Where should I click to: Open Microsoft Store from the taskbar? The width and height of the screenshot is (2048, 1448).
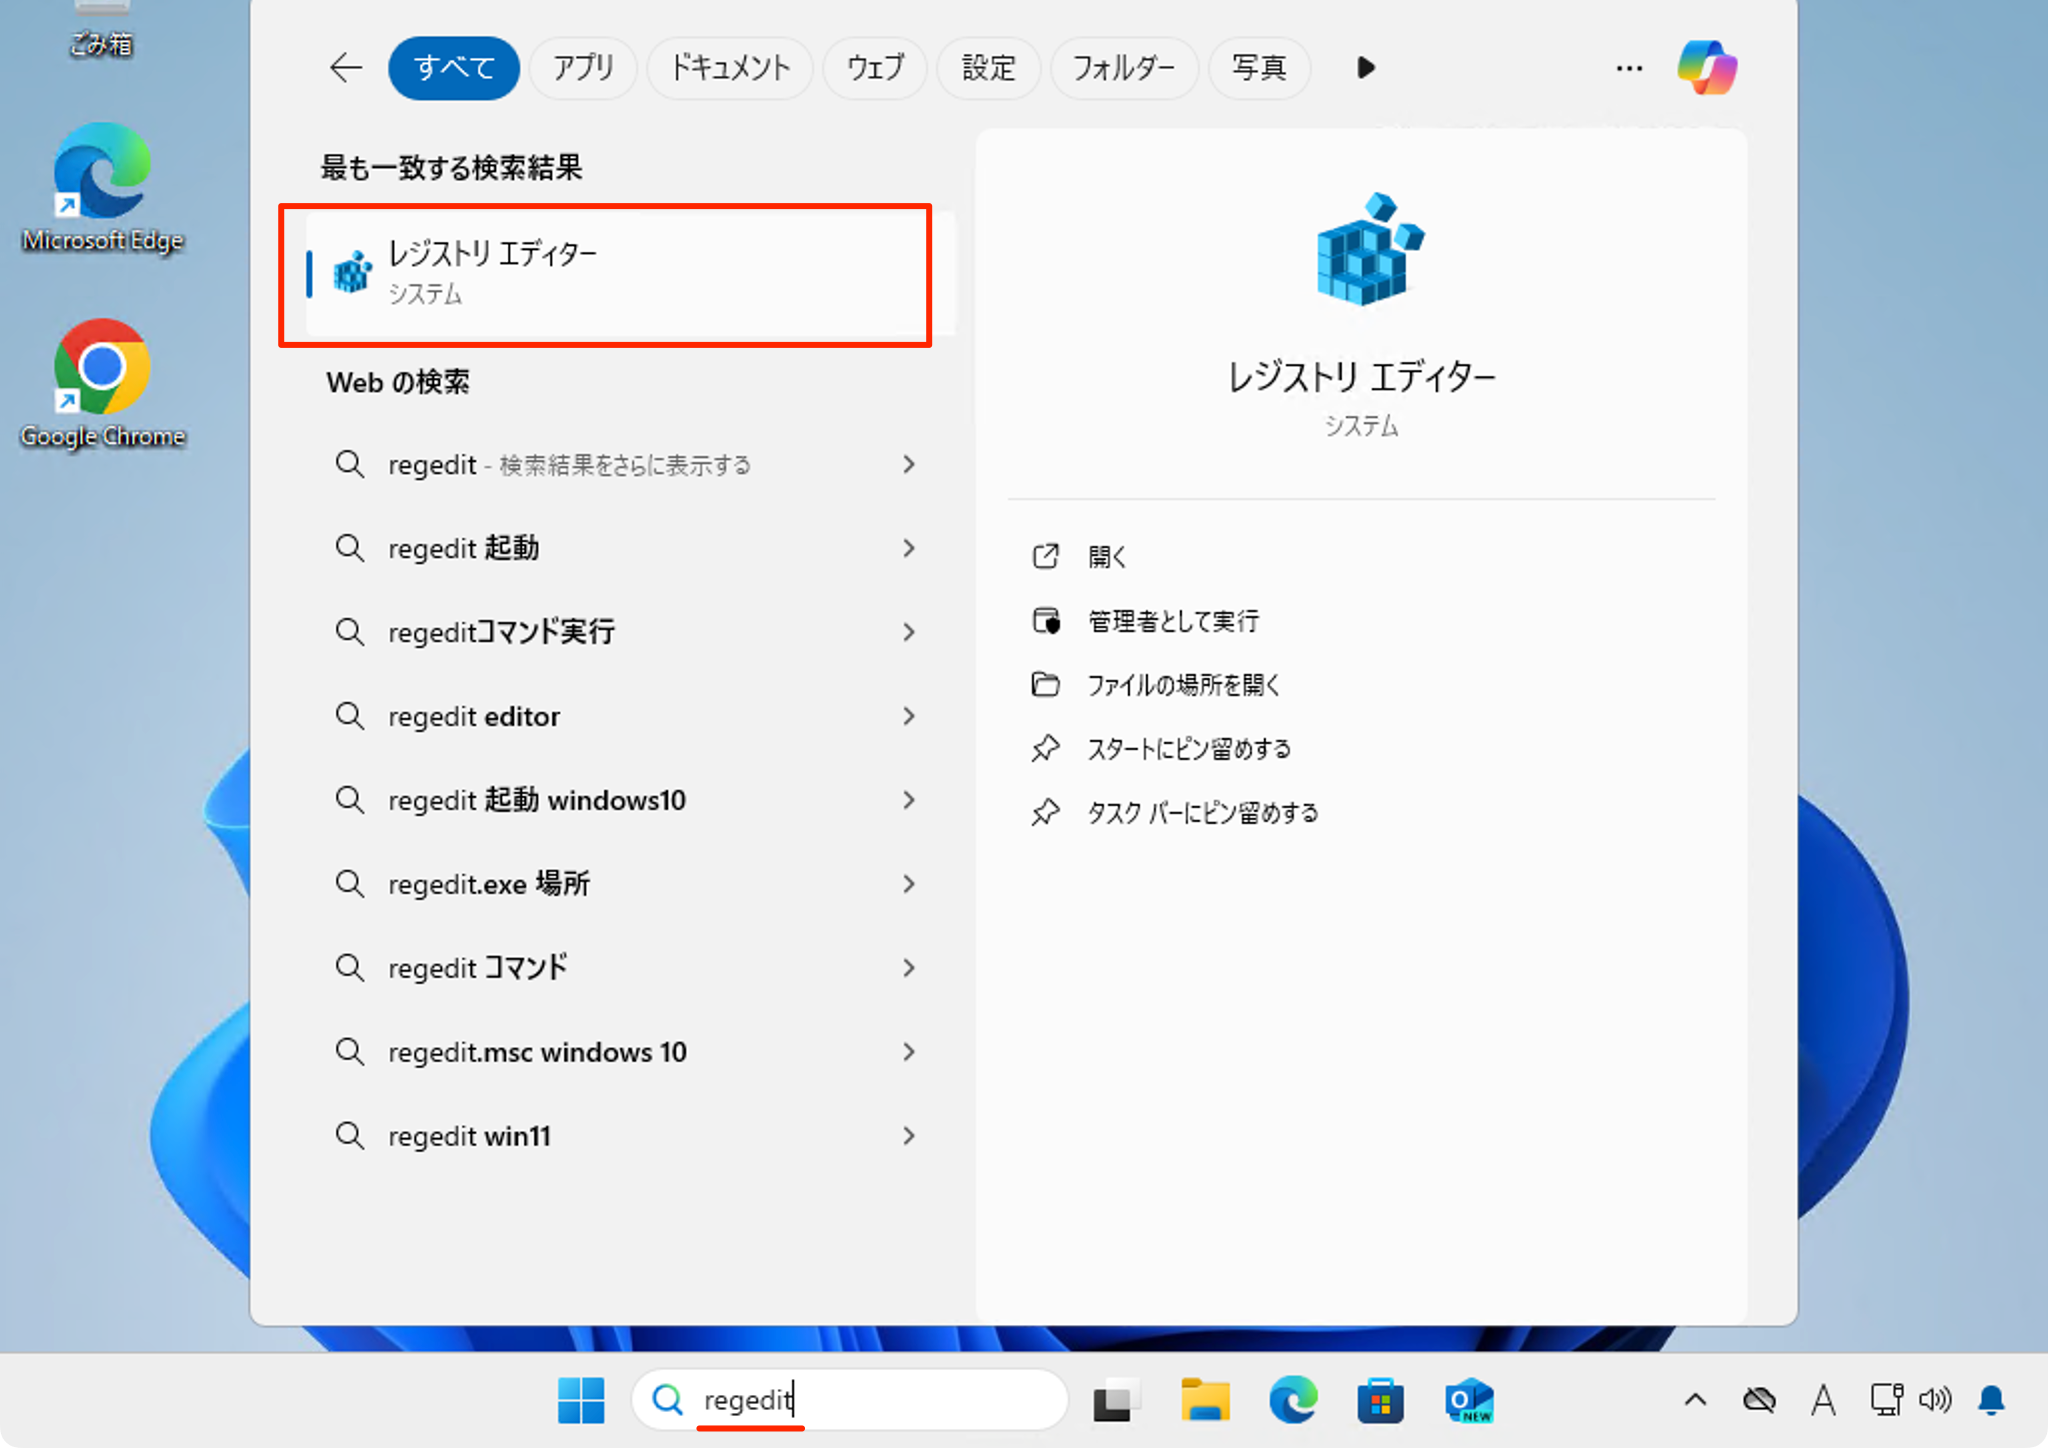1380,1400
